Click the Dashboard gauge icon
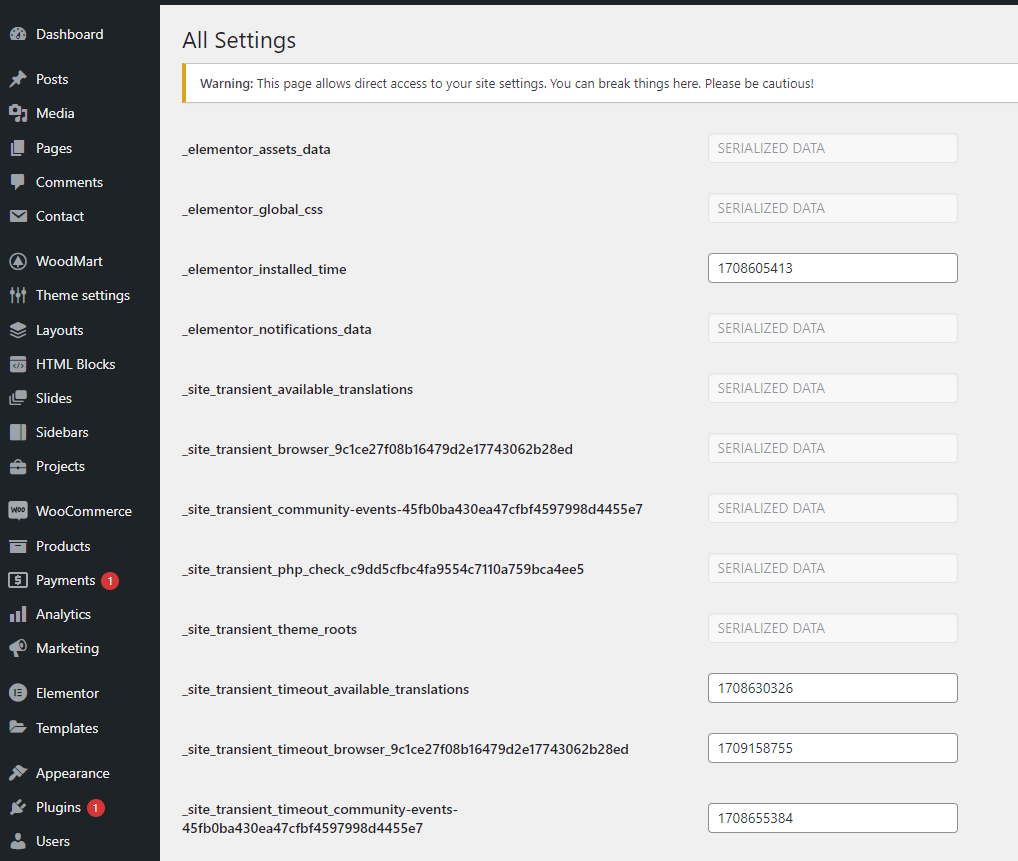The image size is (1018, 861). point(18,34)
